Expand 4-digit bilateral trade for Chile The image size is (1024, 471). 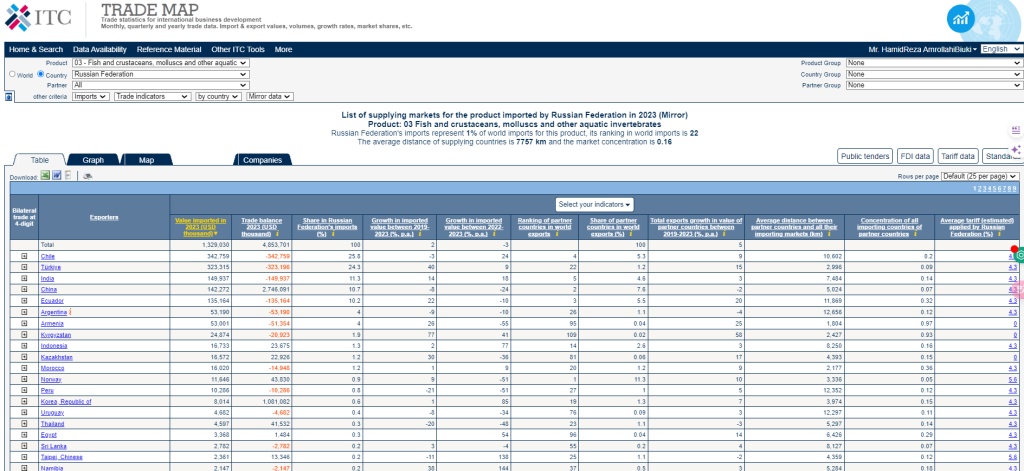24,256
